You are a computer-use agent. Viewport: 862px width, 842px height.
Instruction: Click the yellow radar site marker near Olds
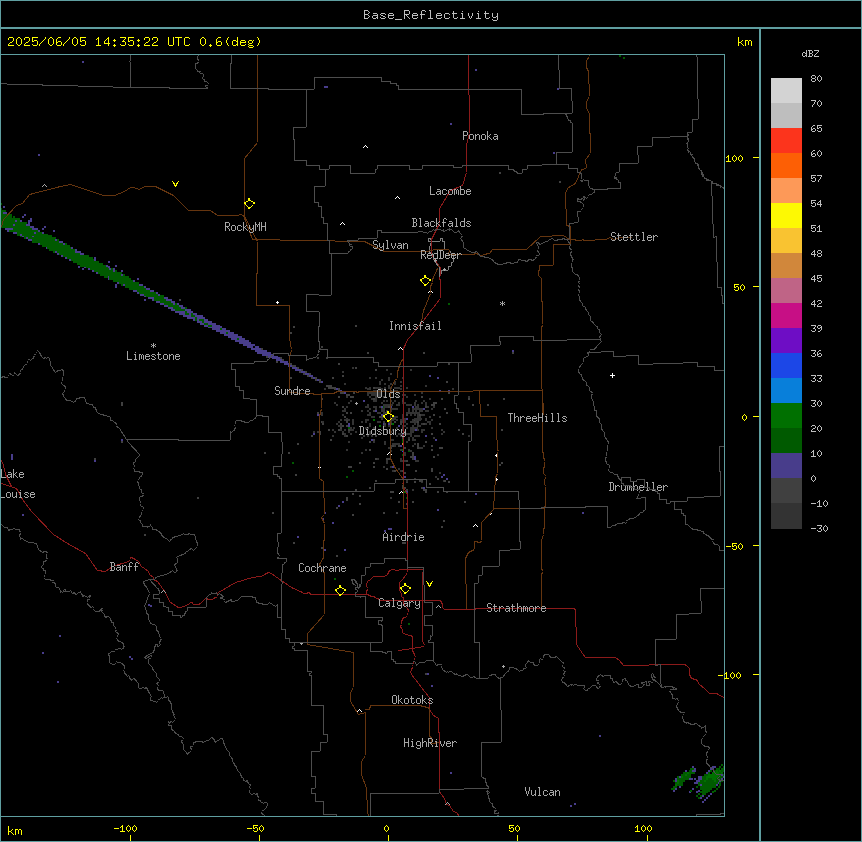pos(388,417)
